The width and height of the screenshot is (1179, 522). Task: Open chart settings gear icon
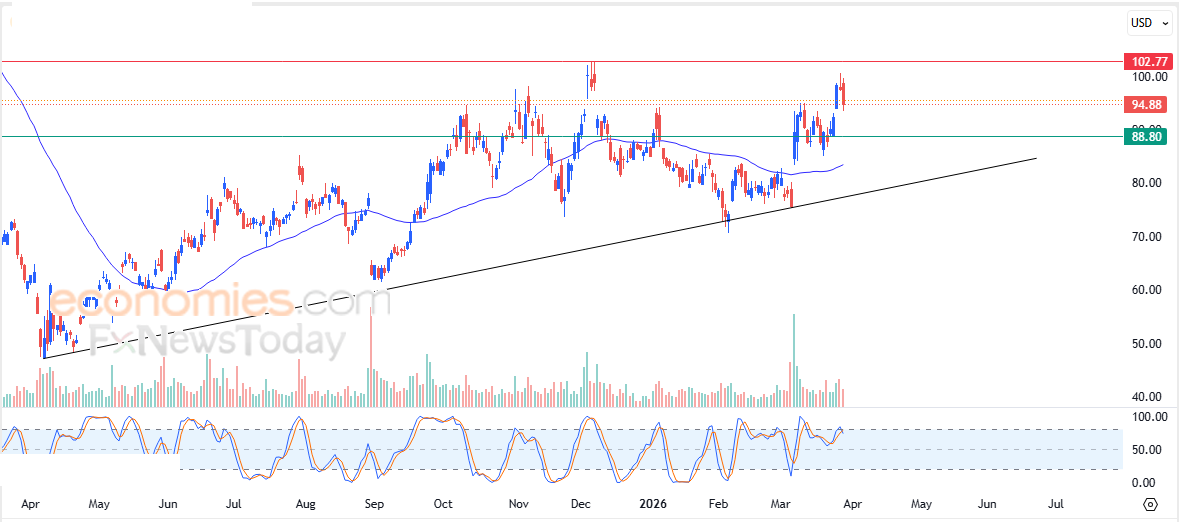[1150, 504]
